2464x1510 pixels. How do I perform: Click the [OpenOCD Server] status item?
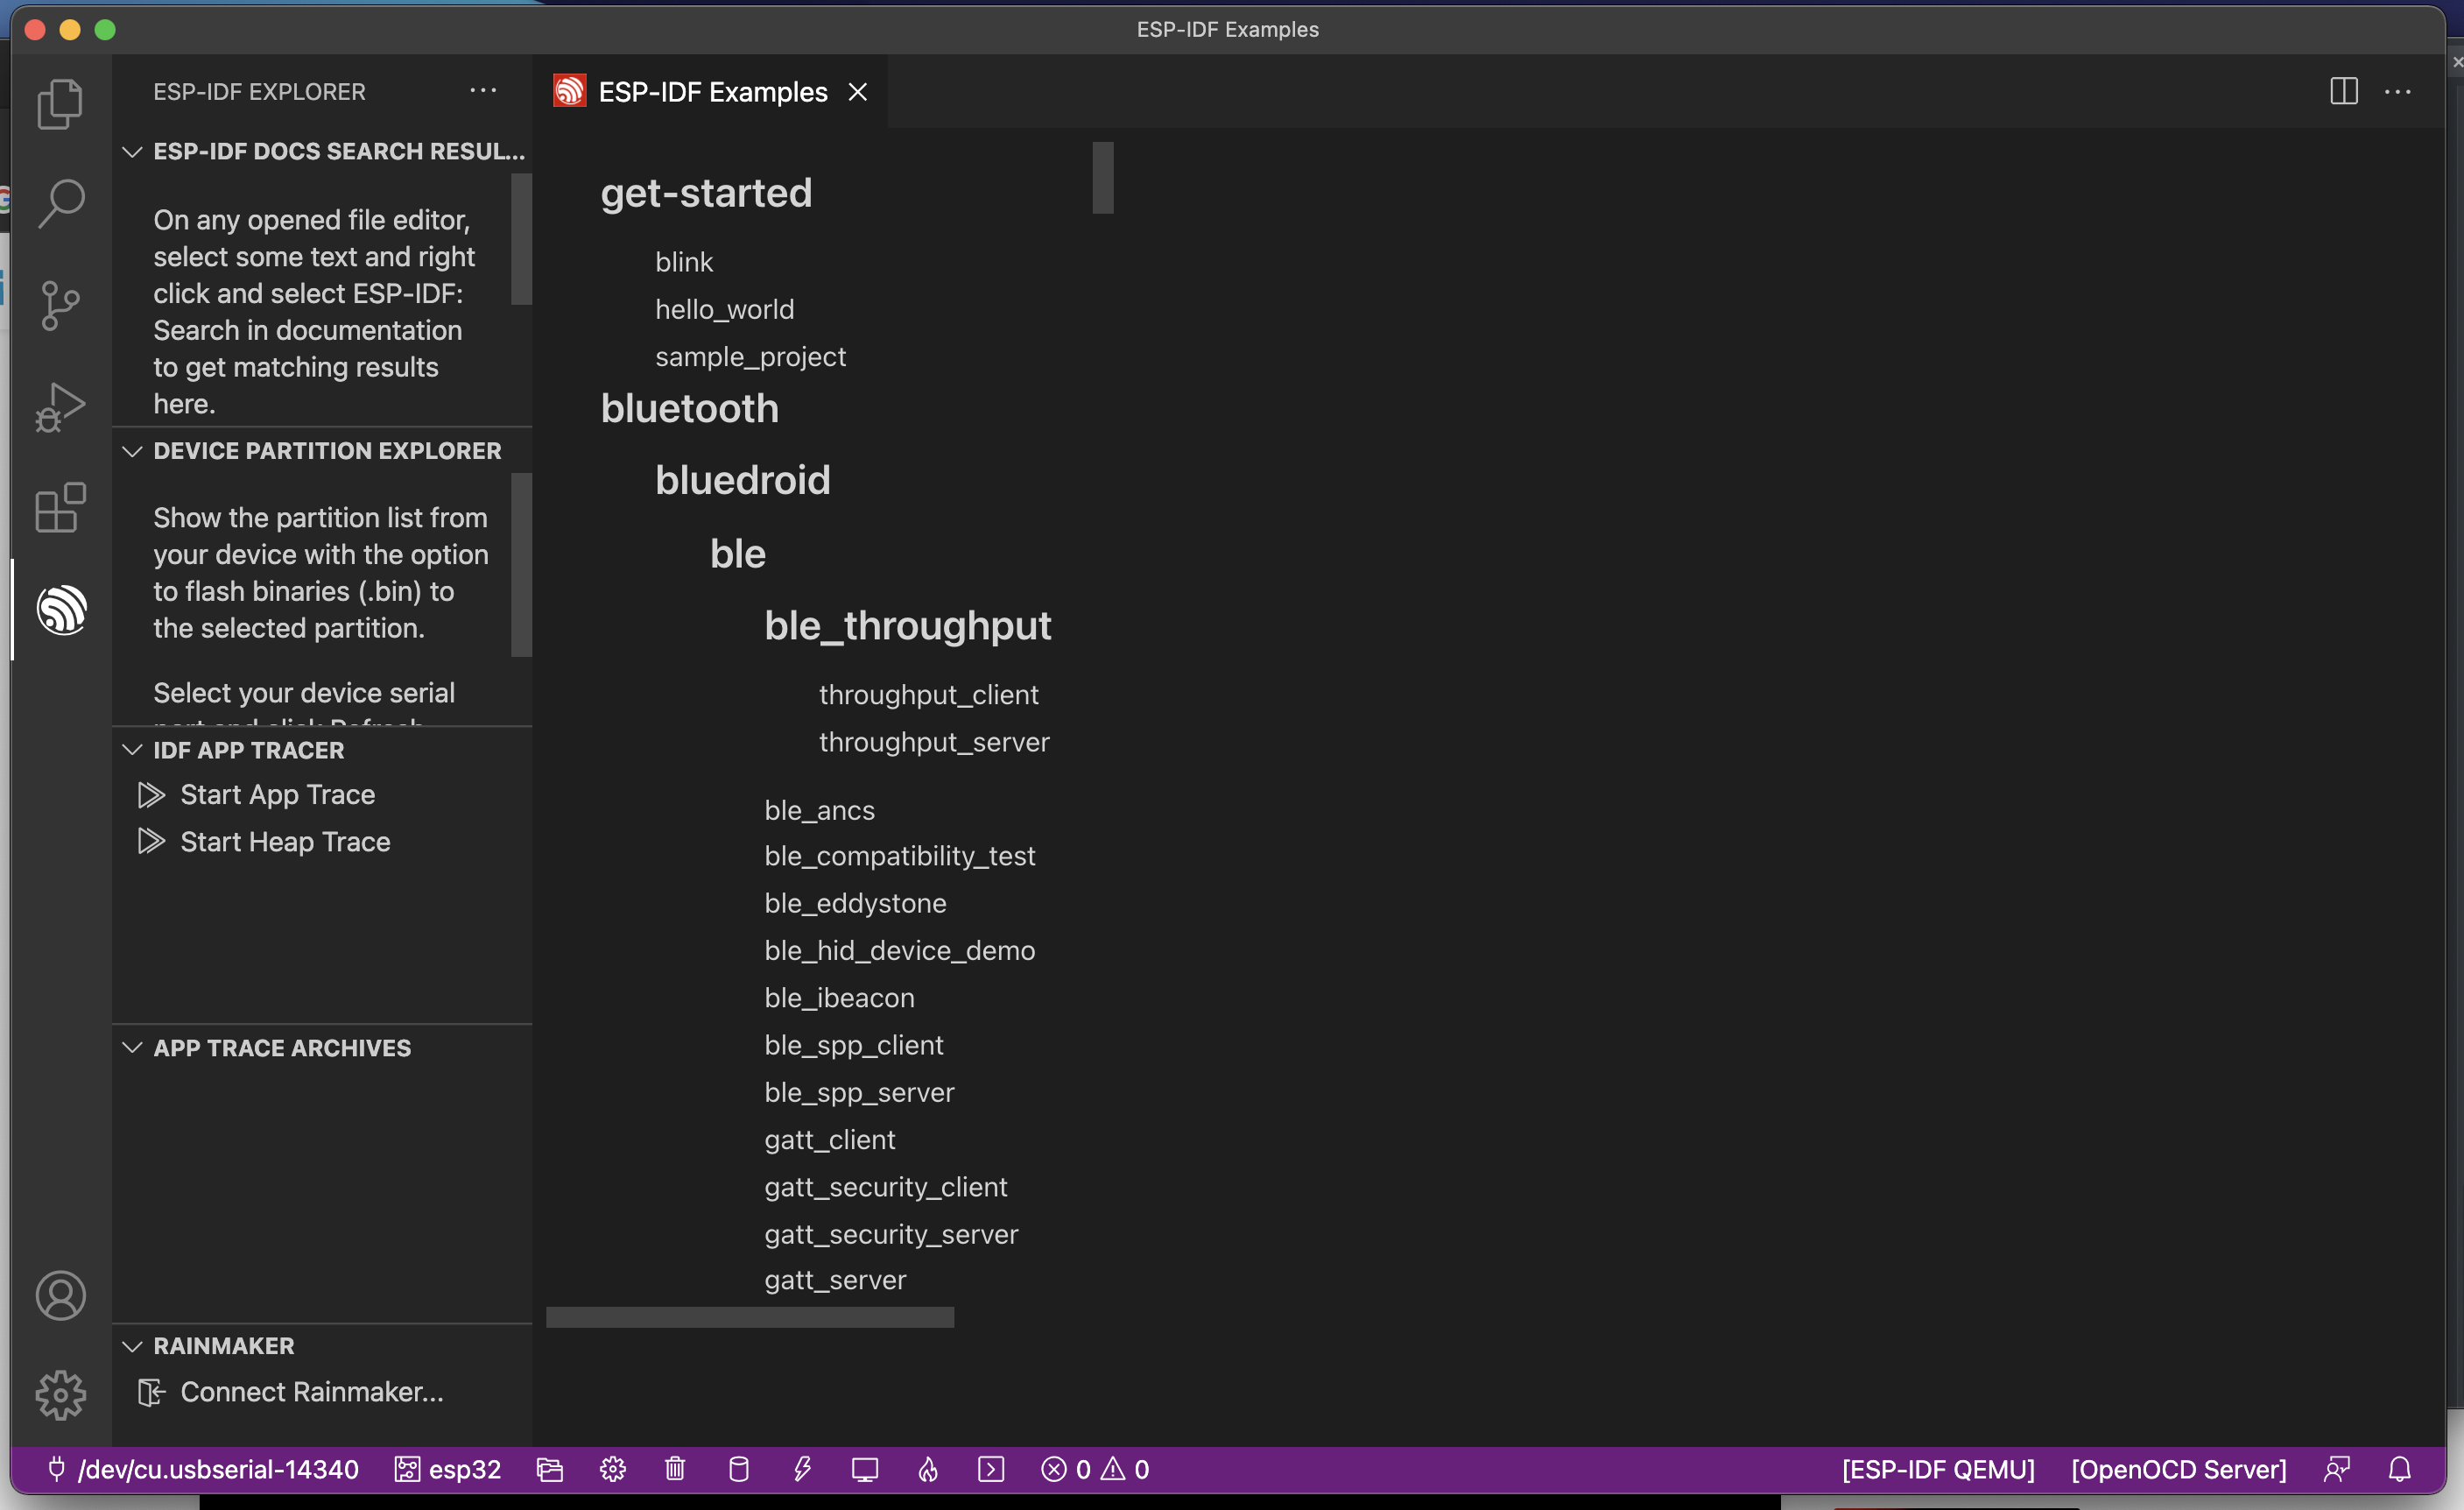(x=2179, y=1469)
